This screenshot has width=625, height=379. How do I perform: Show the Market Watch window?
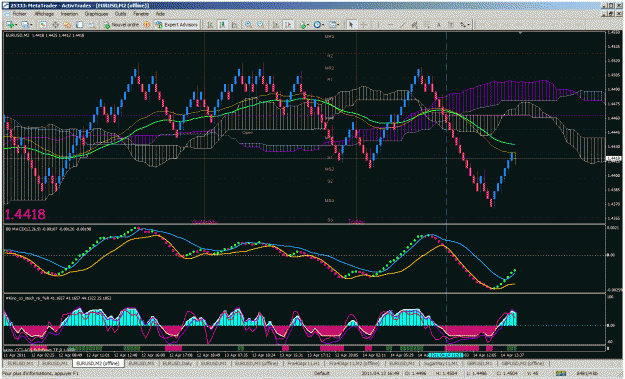pyautogui.click(x=43, y=25)
